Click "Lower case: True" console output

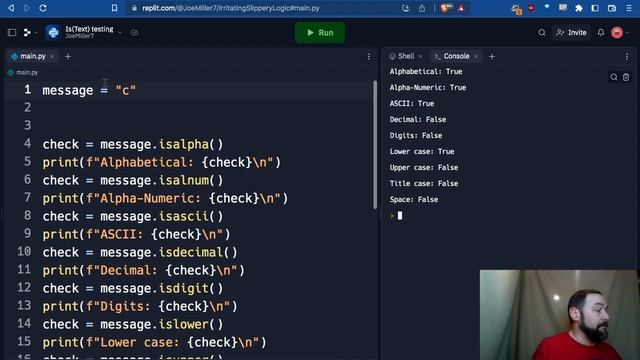[x=422, y=151]
